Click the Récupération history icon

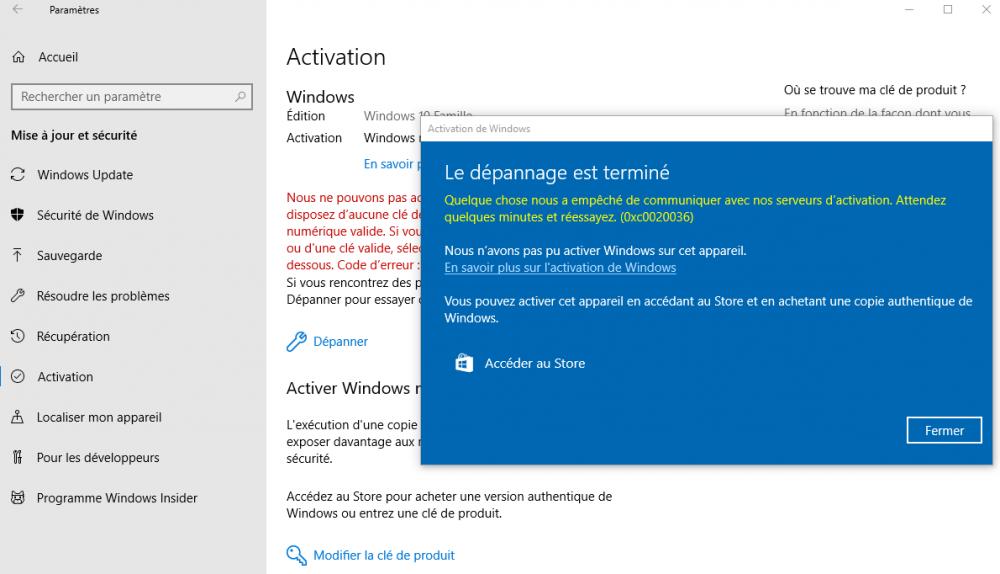click(18, 335)
